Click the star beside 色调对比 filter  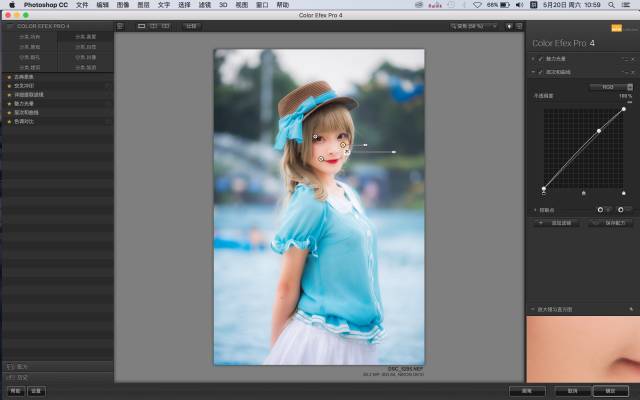(x=9, y=122)
